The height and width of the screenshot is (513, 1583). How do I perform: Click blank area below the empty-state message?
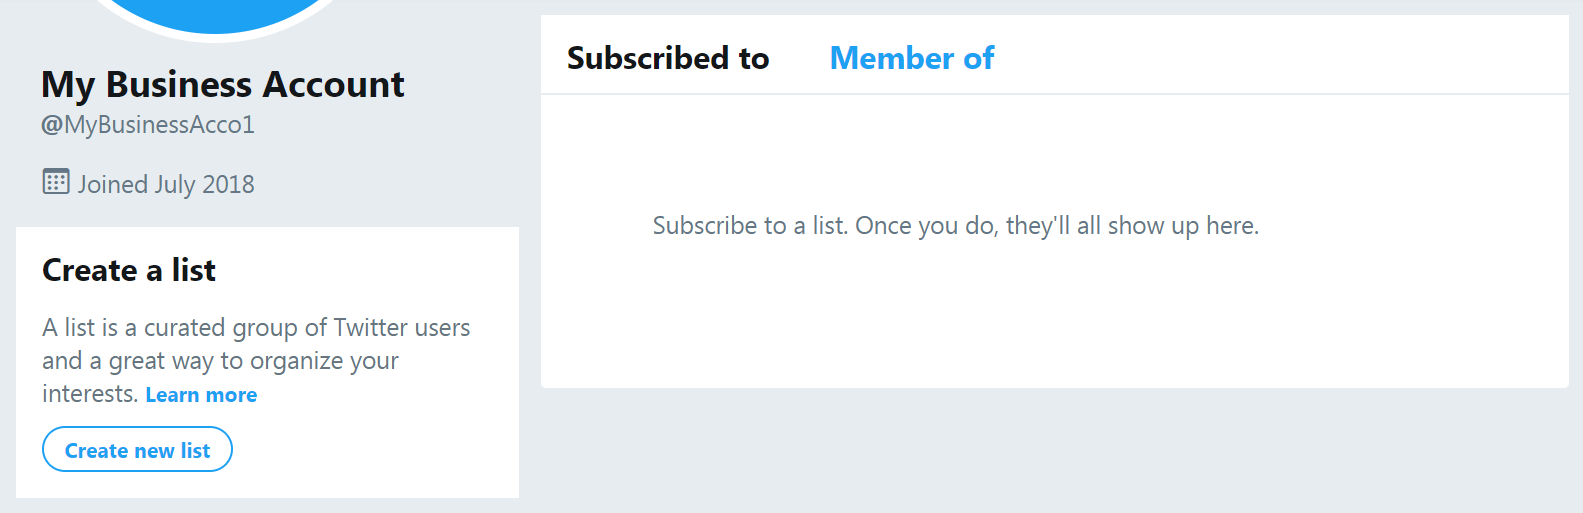pos(1055,320)
